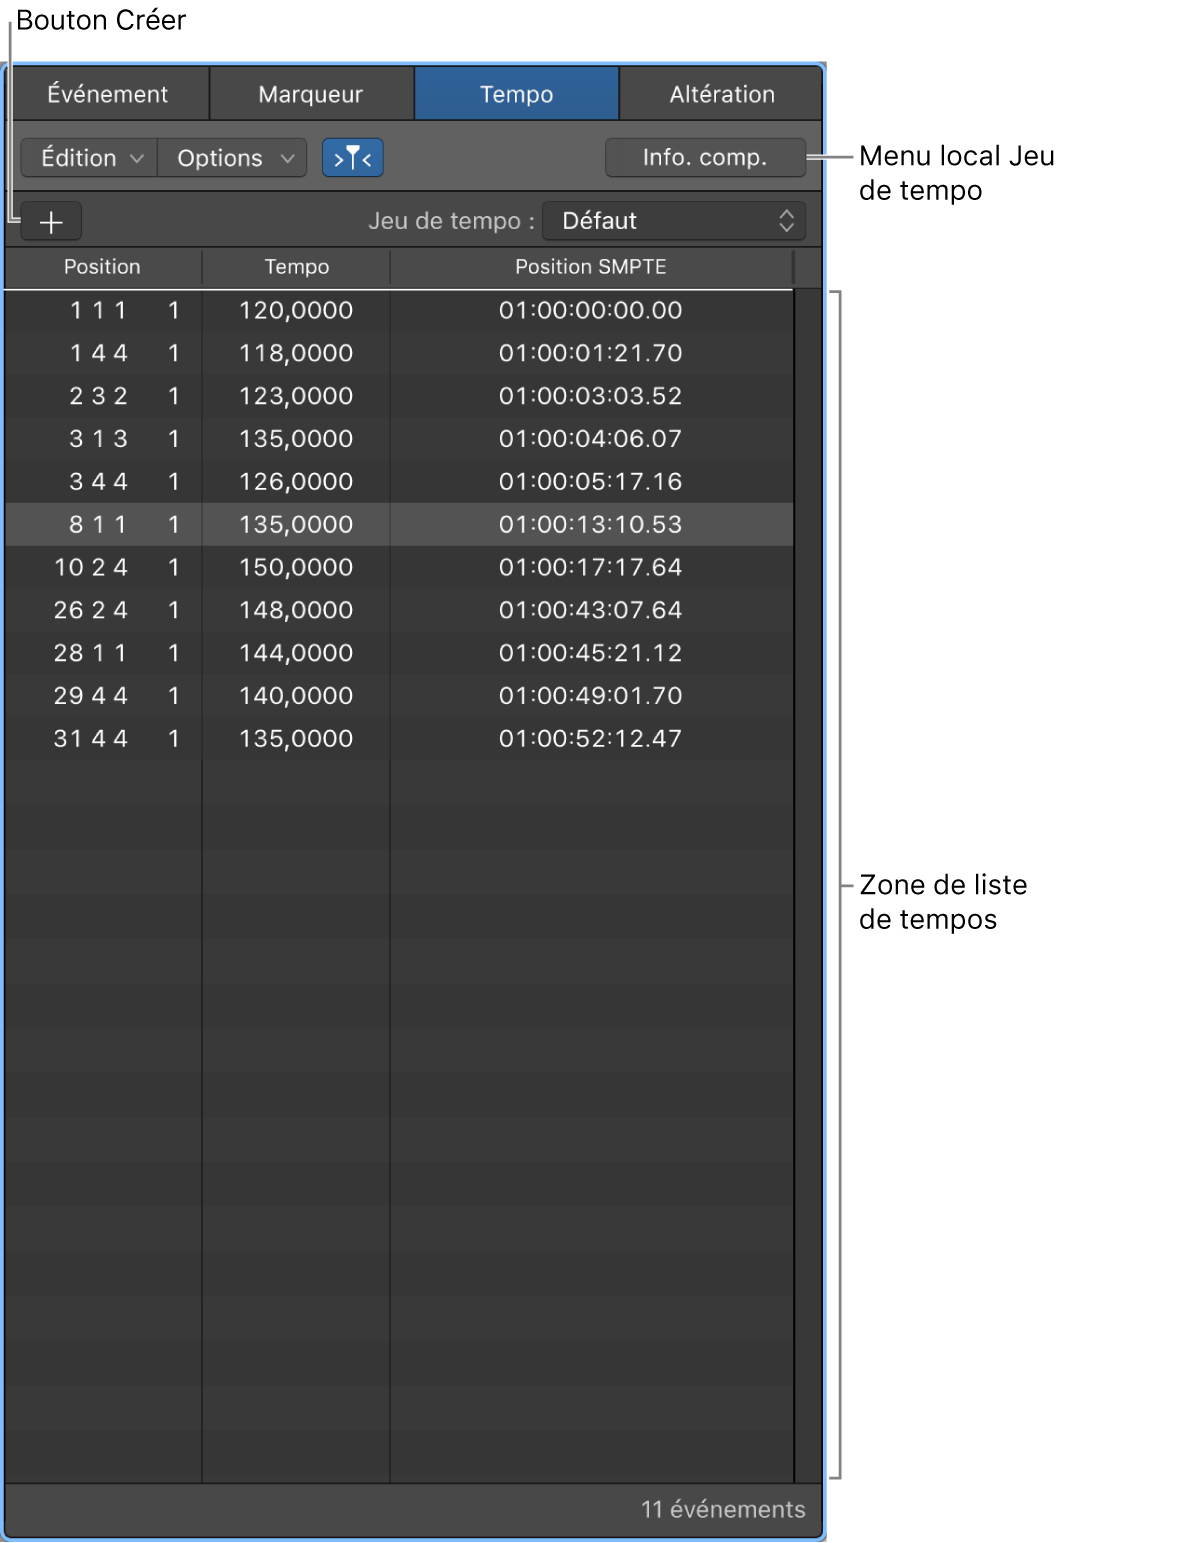
Task: Click the Create (+) button
Action: coord(50,221)
